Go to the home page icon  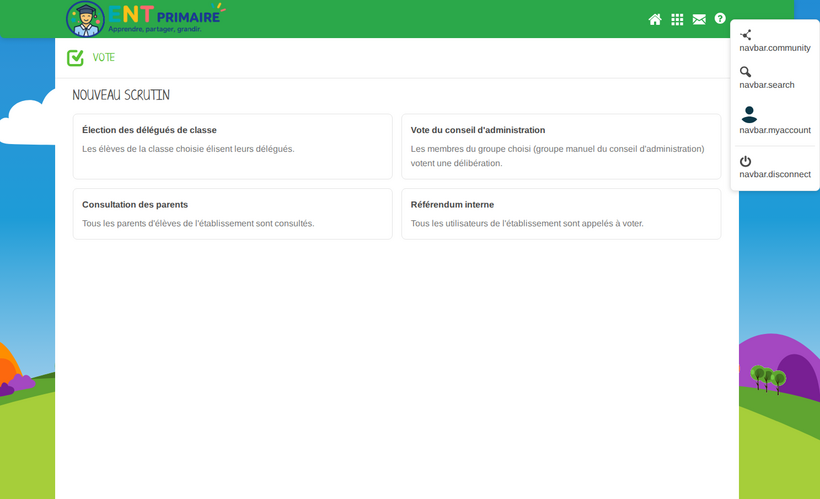(x=655, y=19)
